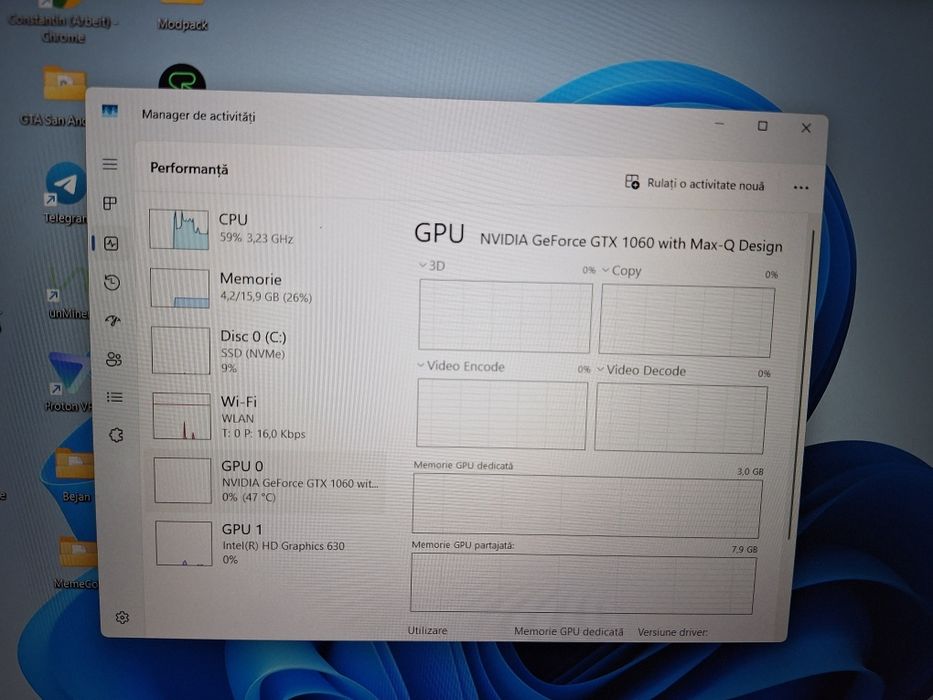This screenshot has width=933, height=700.
Task: Select the Memorie usage thumbnail
Action: point(180,288)
